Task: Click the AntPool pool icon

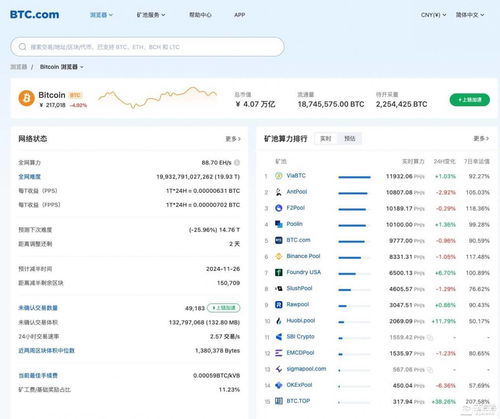Action: [x=279, y=192]
